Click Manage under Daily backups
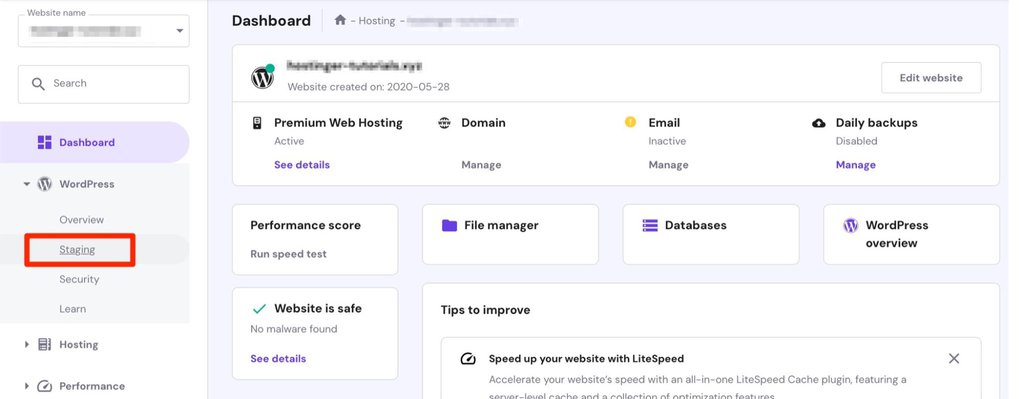The height and width of the screenshot is (399, 1024). 856,165
